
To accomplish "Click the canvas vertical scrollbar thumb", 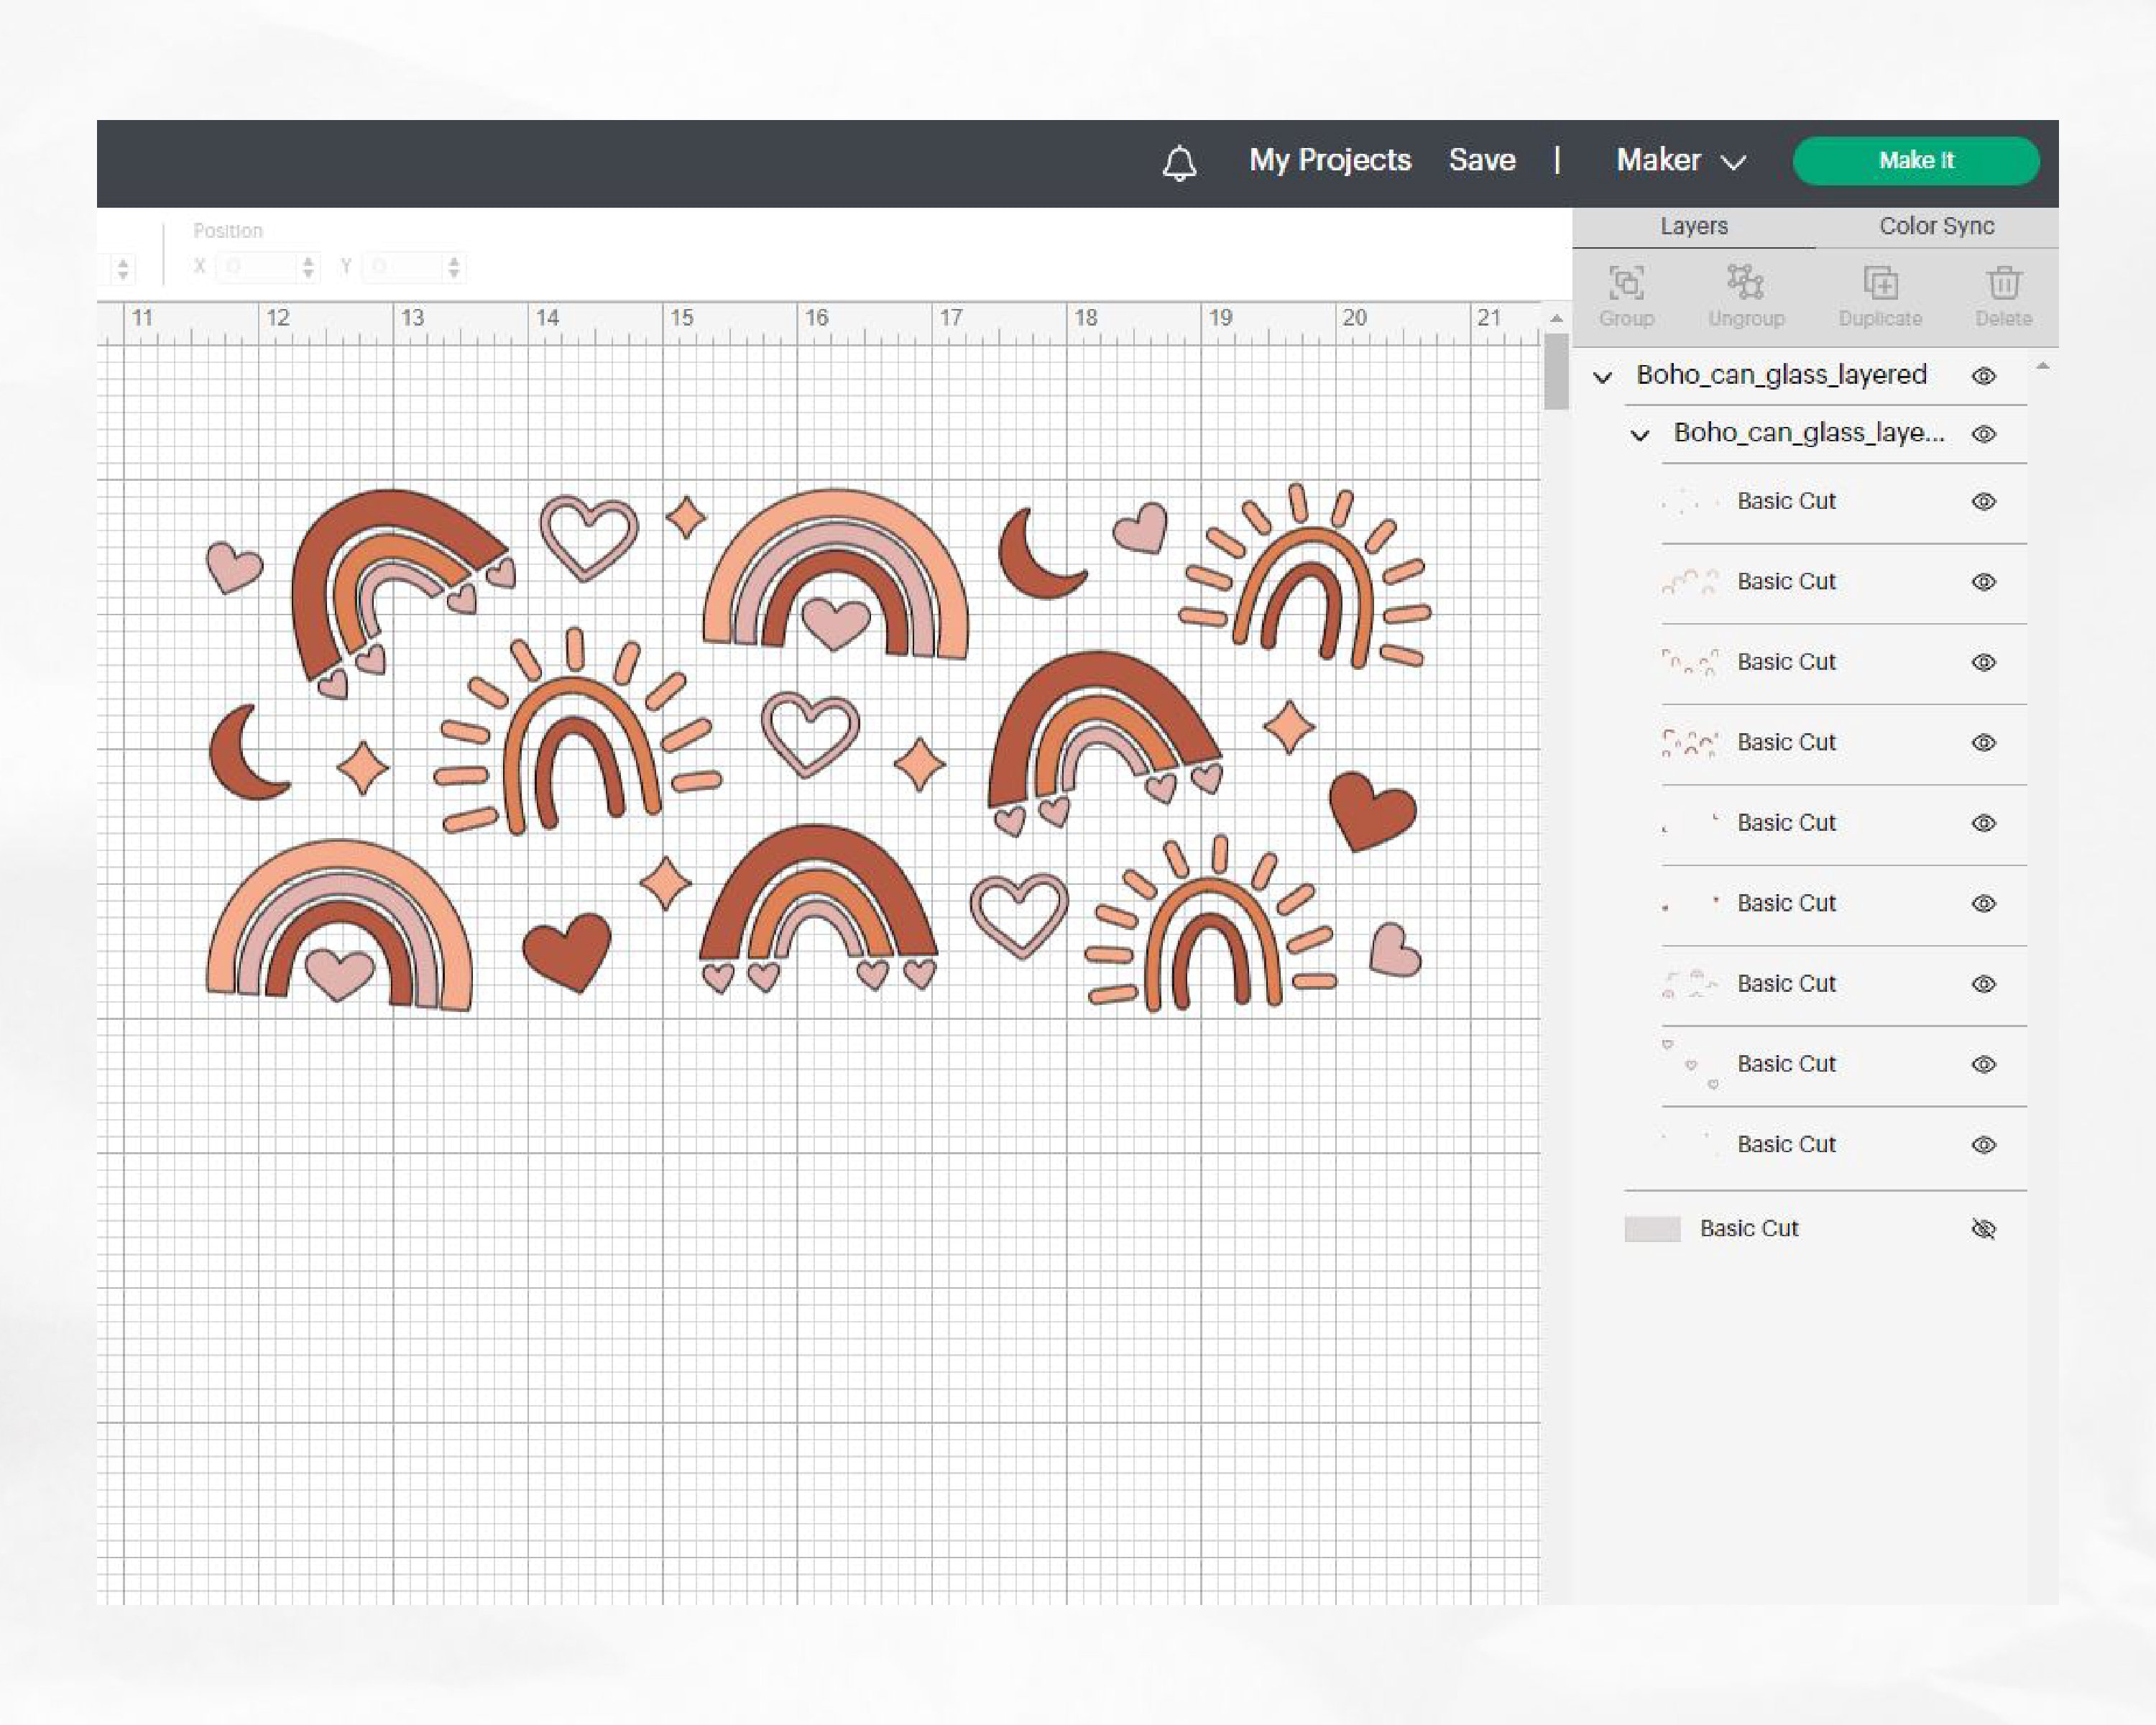I will coord(1556,371).
